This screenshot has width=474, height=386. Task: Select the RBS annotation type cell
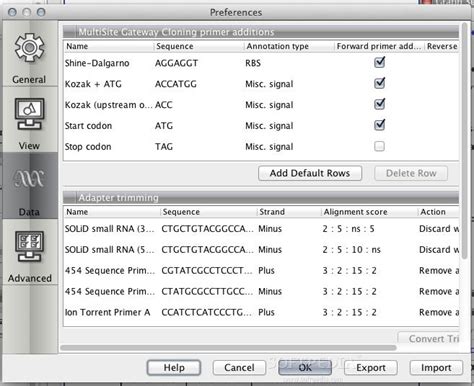click(253, 63)
